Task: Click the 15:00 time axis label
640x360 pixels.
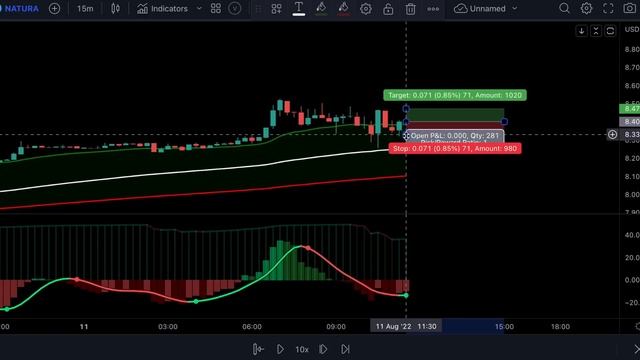Action: click(x=504, y=327)
